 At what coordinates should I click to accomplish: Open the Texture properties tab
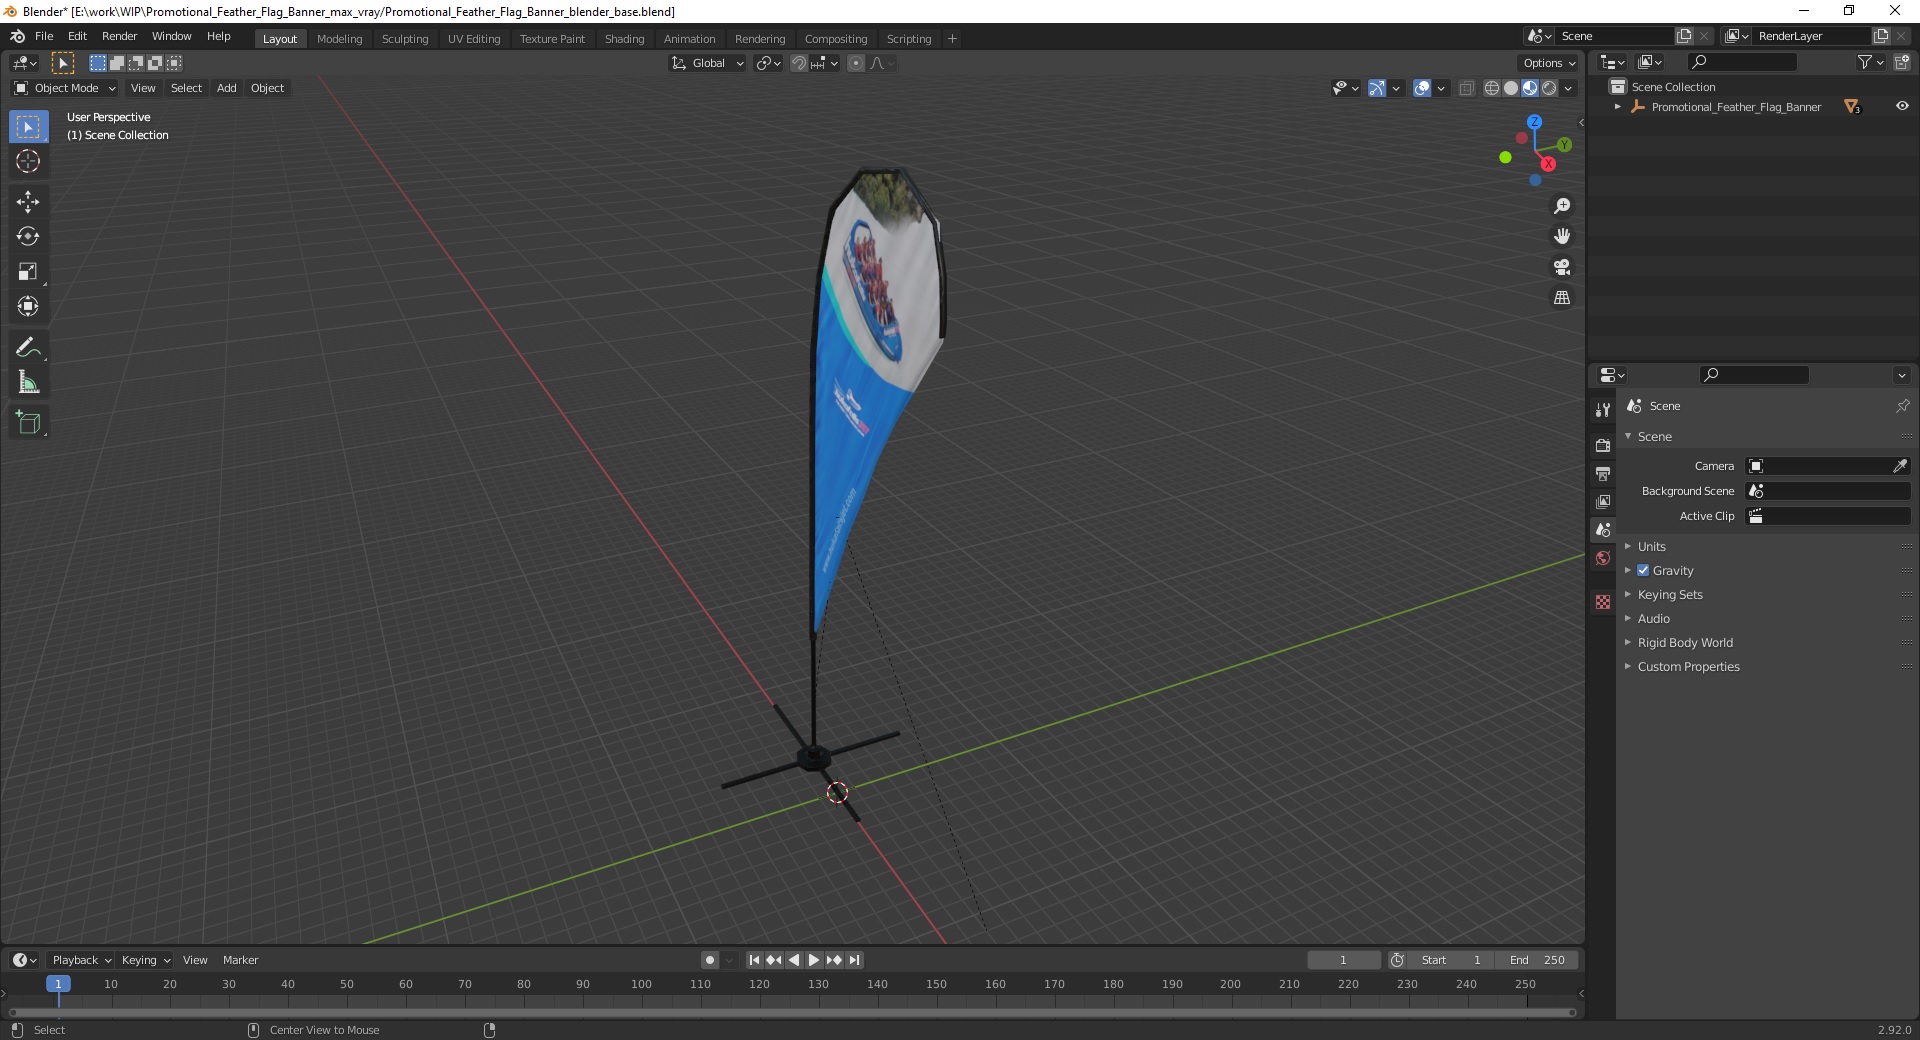(1603, 602)
